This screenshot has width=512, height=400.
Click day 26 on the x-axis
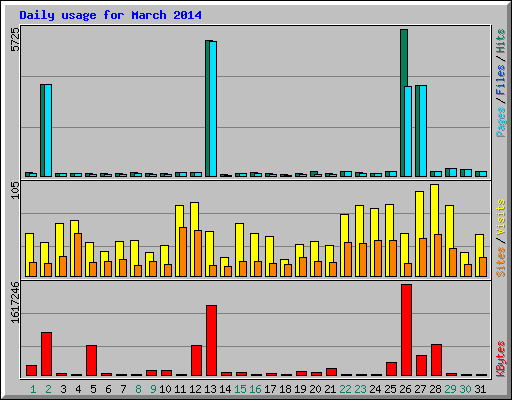pos(405,389)
